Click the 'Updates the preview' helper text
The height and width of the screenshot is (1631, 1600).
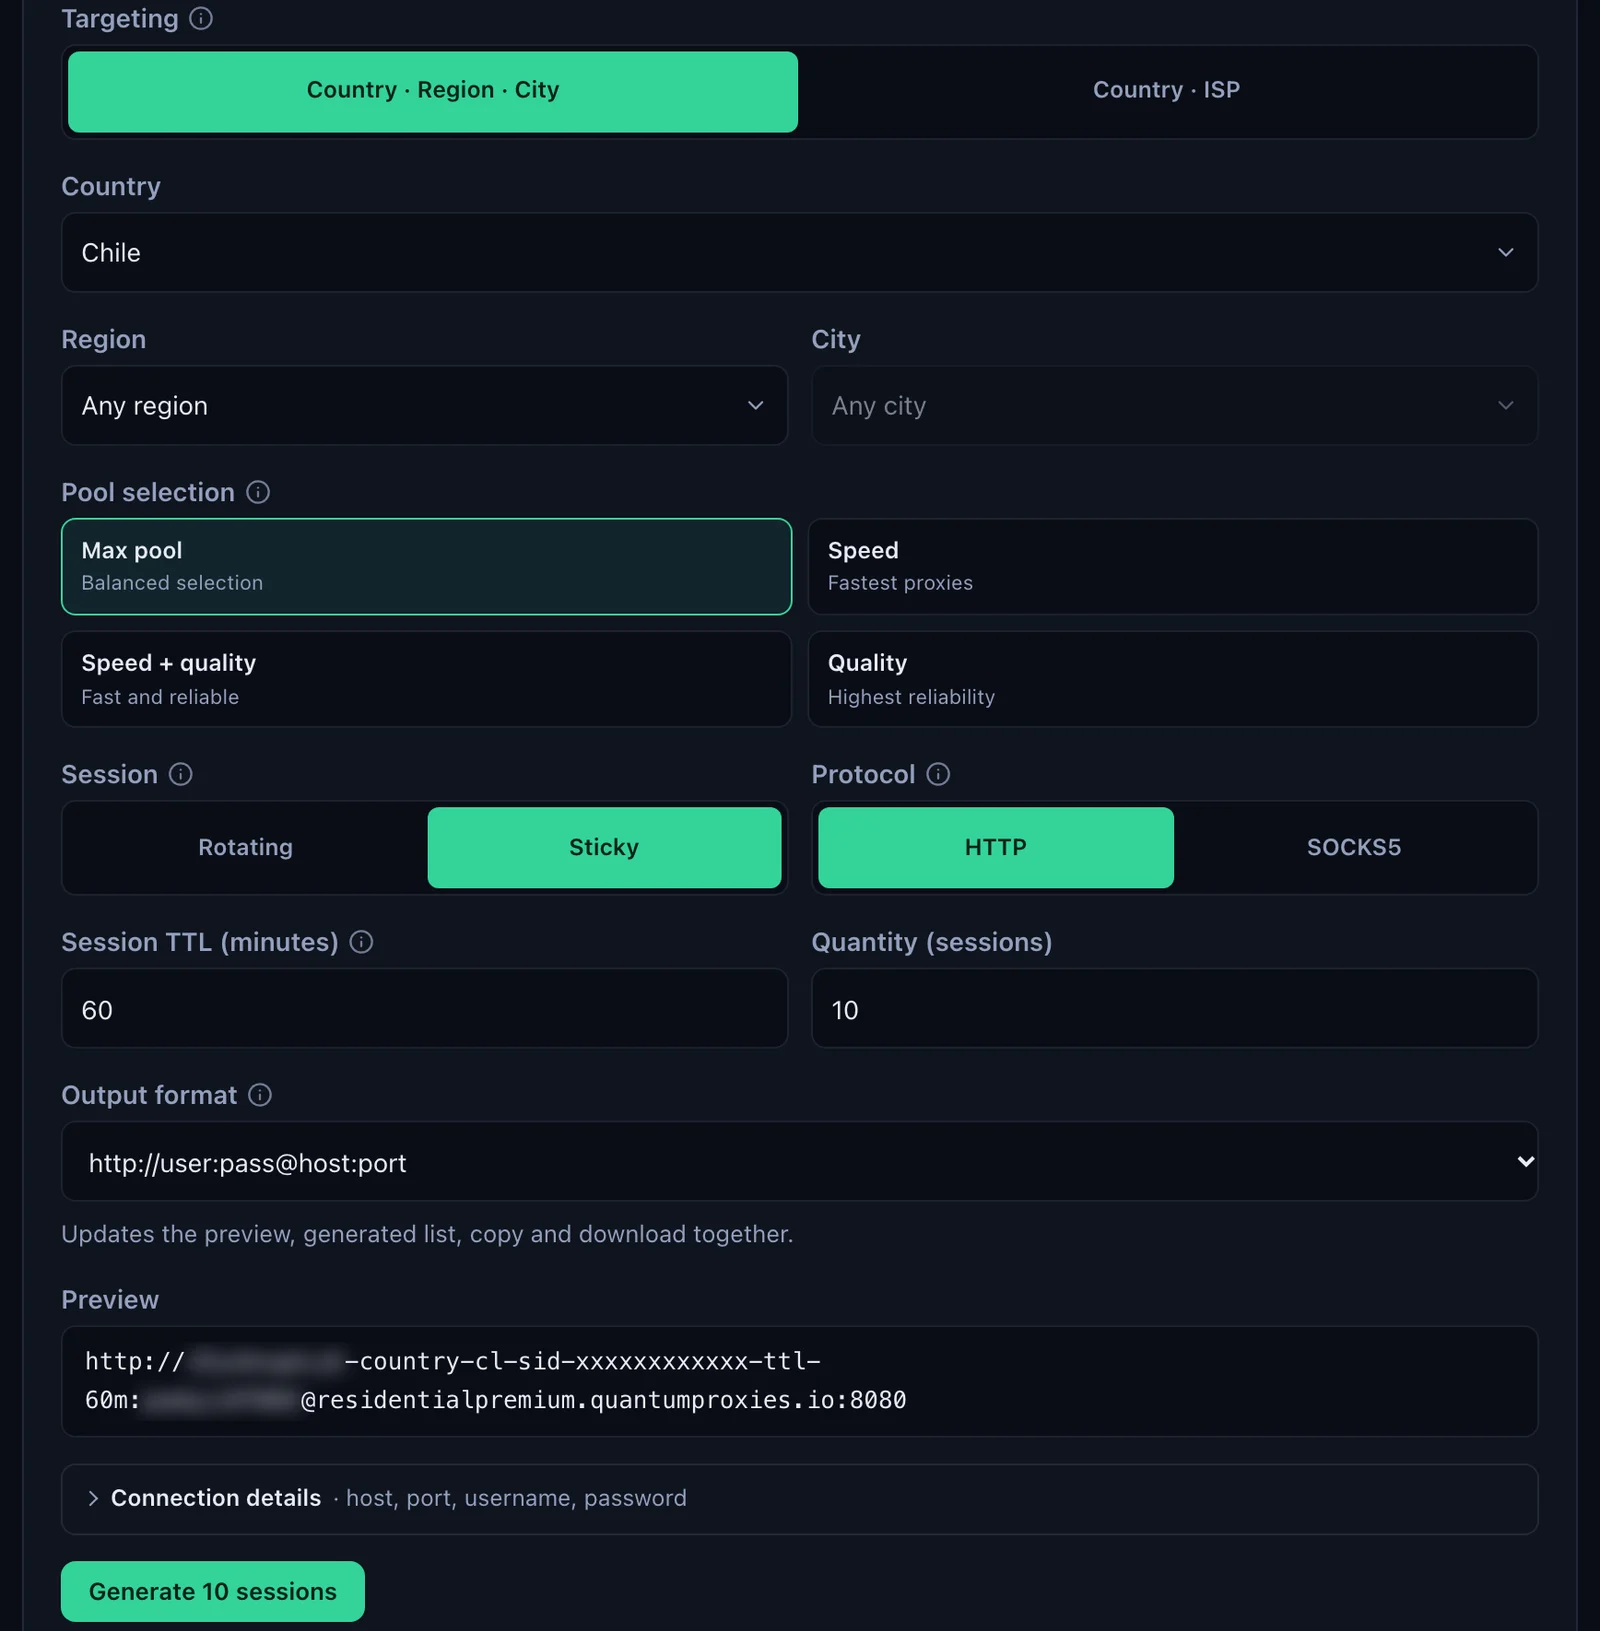point(427,1234)
